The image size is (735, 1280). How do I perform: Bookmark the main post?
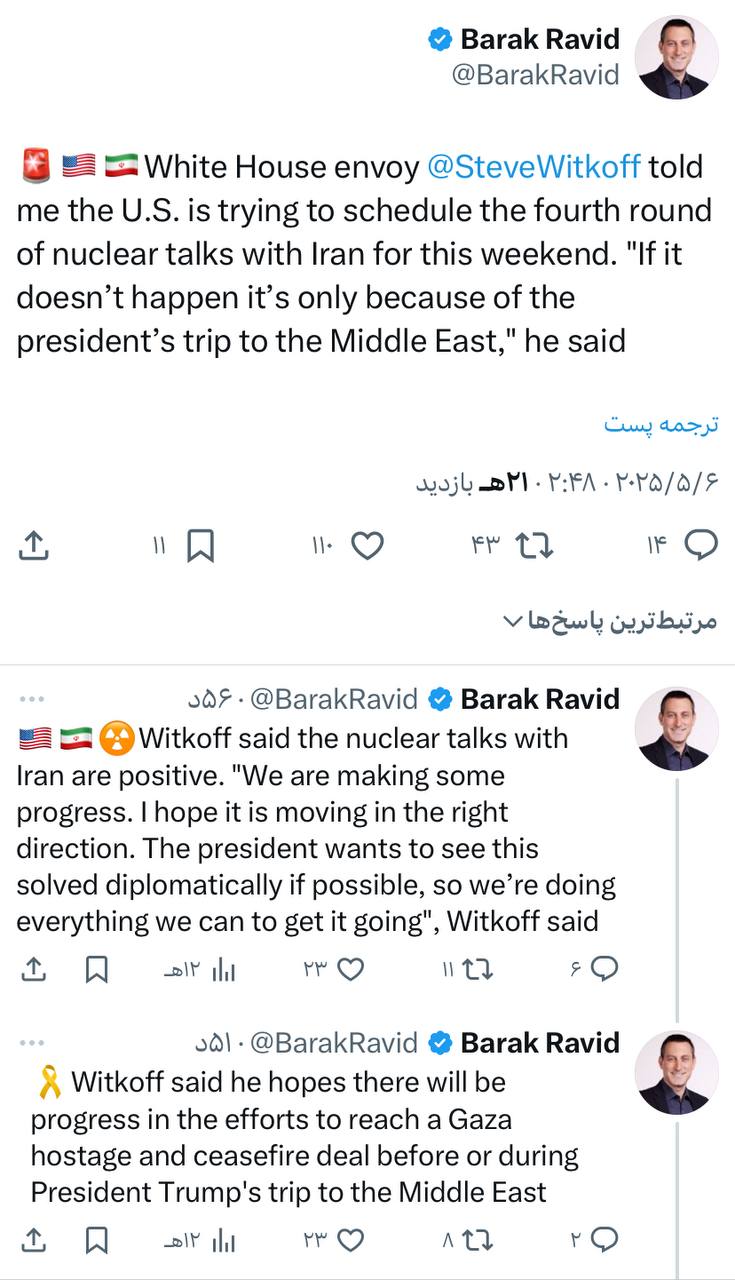click(201, 545)
